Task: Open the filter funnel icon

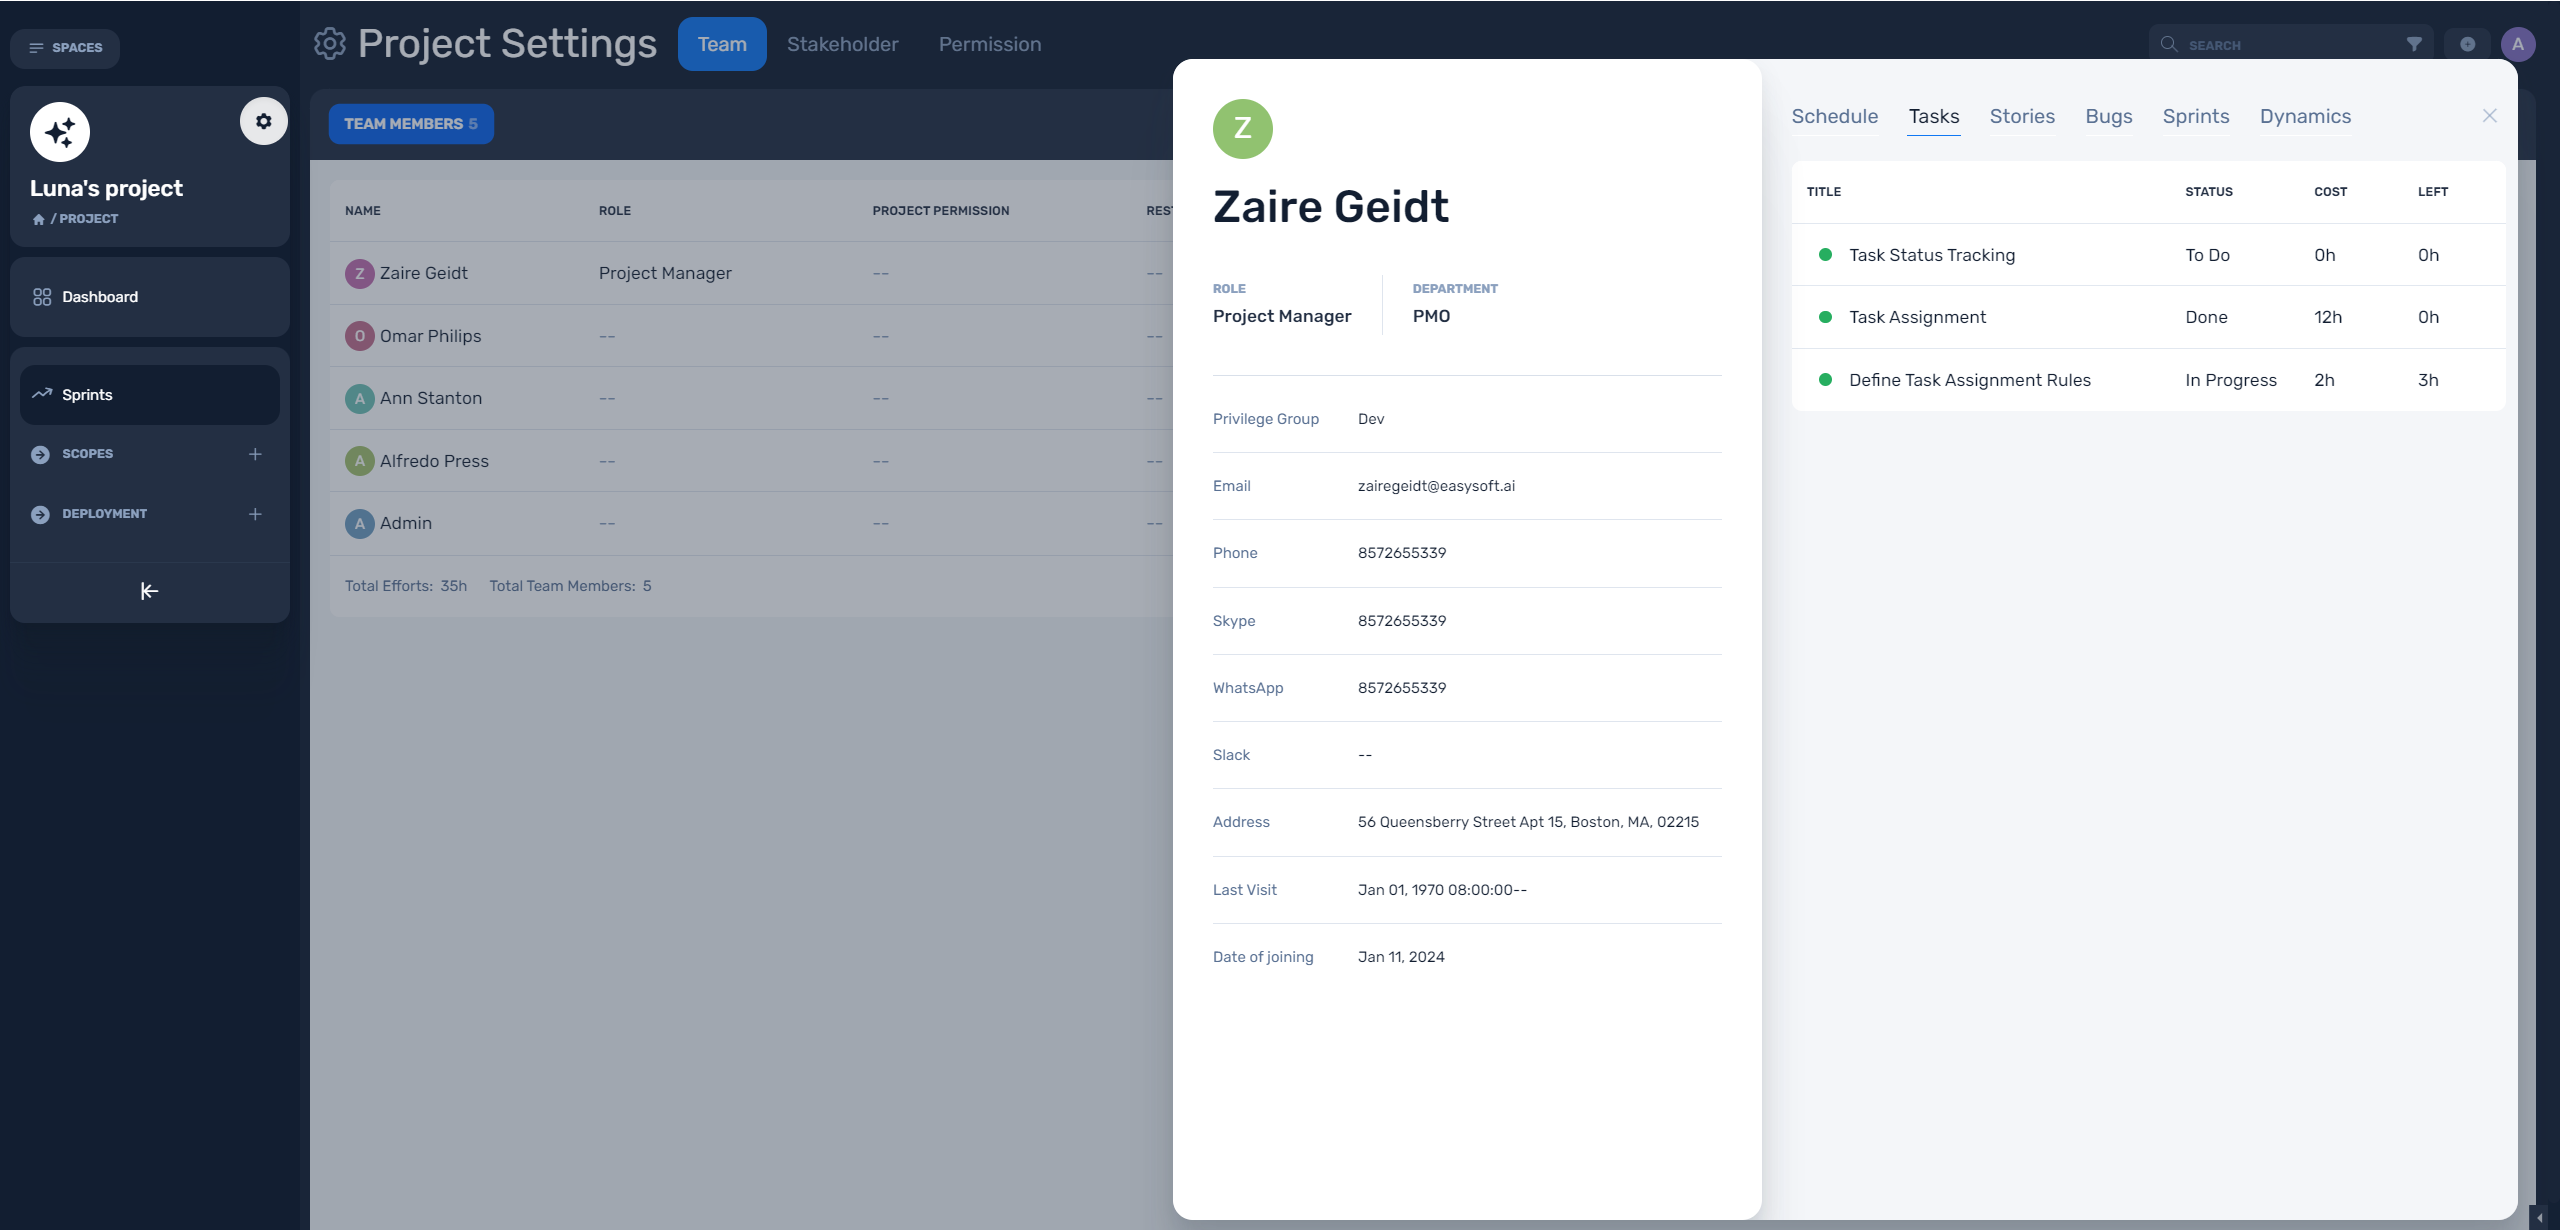Action: point(2414,44)
